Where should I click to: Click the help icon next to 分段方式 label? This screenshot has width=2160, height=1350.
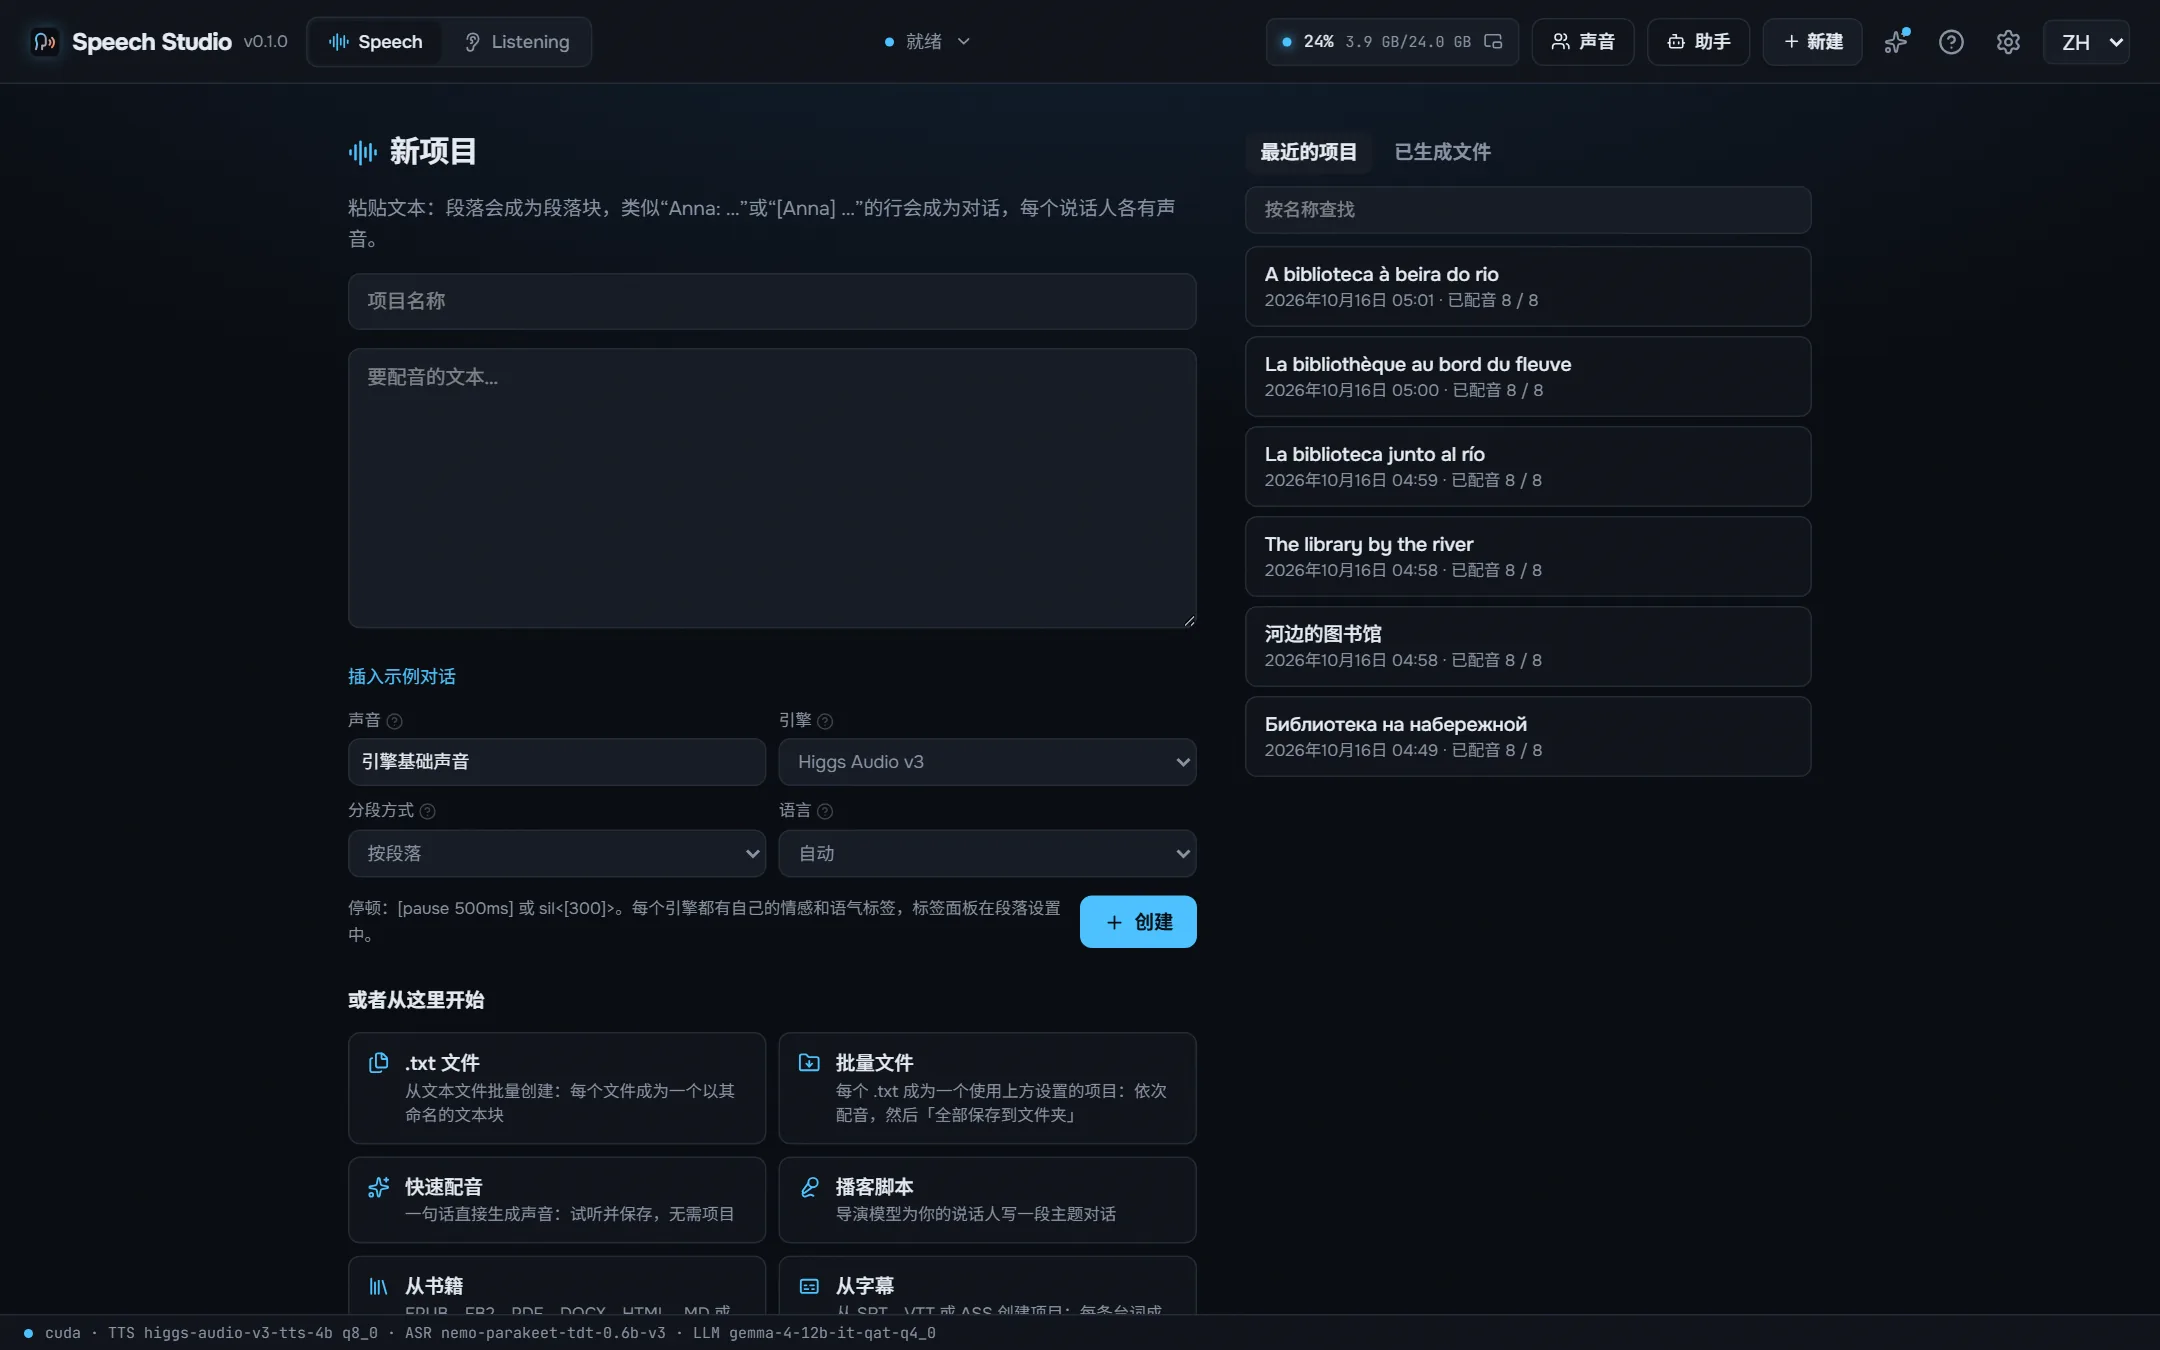(x=427, y=811)
